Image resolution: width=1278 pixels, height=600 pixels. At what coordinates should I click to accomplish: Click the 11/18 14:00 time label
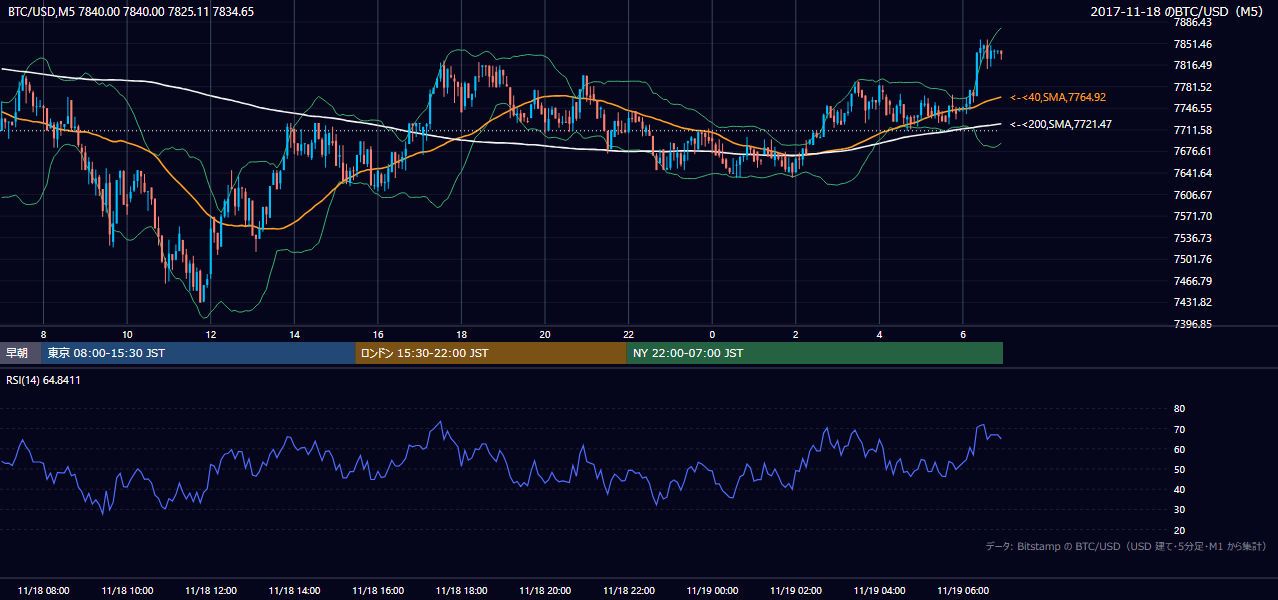click(x=294, y=591)
